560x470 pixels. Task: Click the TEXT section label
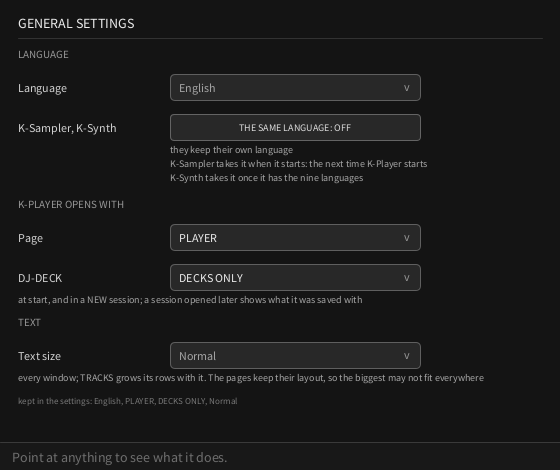coord(29,322)
